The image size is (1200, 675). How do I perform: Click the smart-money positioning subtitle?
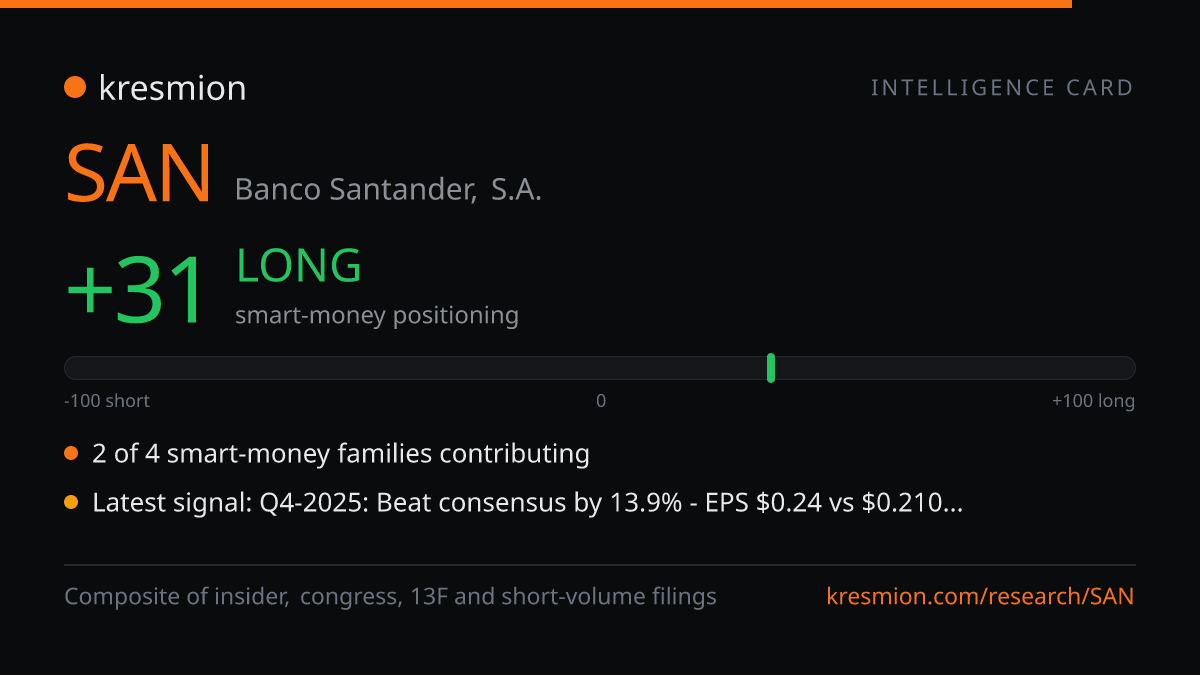[x=377, y=316]
